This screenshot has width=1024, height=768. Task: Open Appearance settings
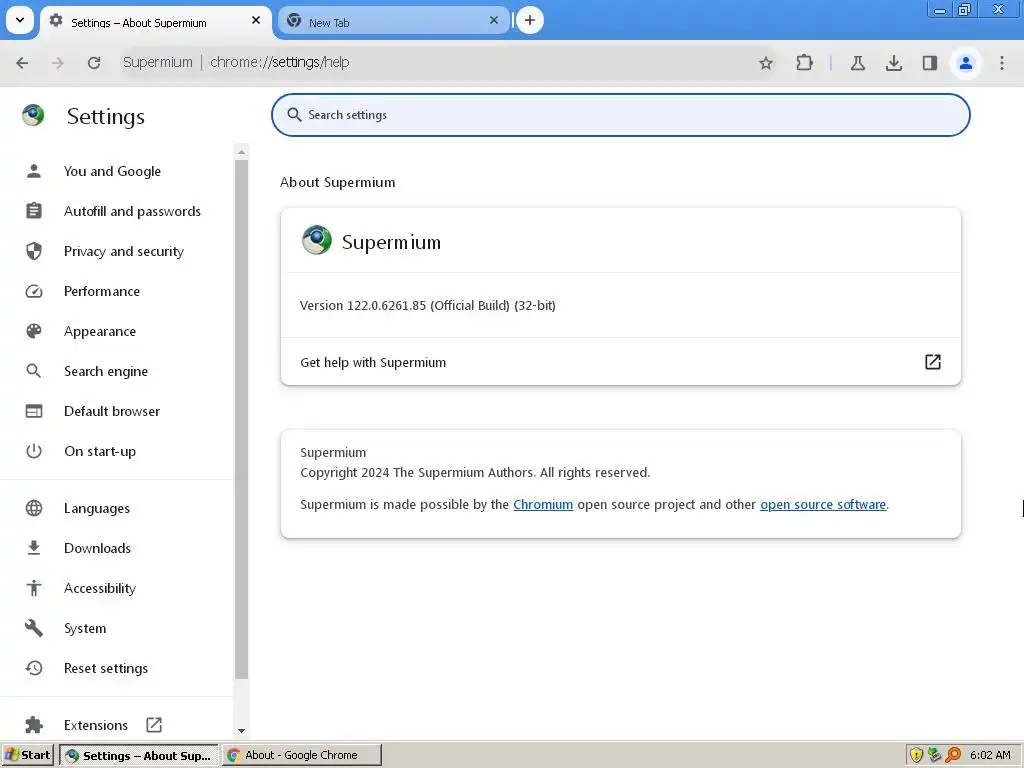click(x=100, y=331)
